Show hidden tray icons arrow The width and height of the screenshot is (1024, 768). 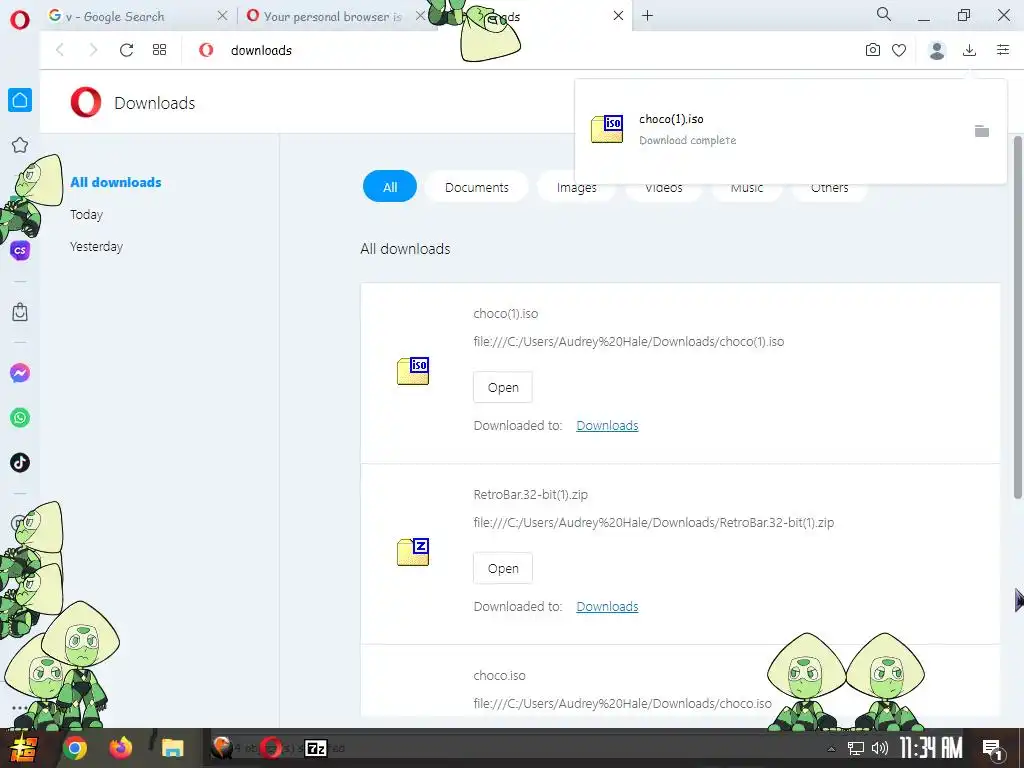(831, 749)
